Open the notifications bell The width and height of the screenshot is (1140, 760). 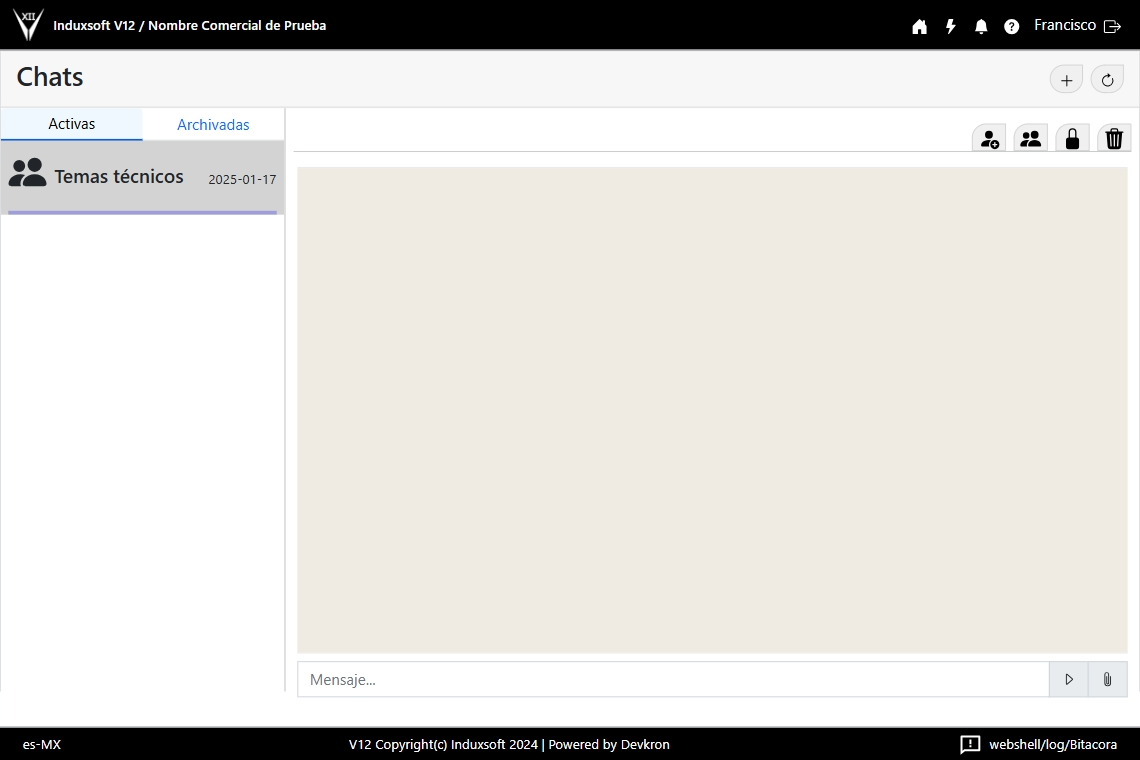[x=981, y=27]
